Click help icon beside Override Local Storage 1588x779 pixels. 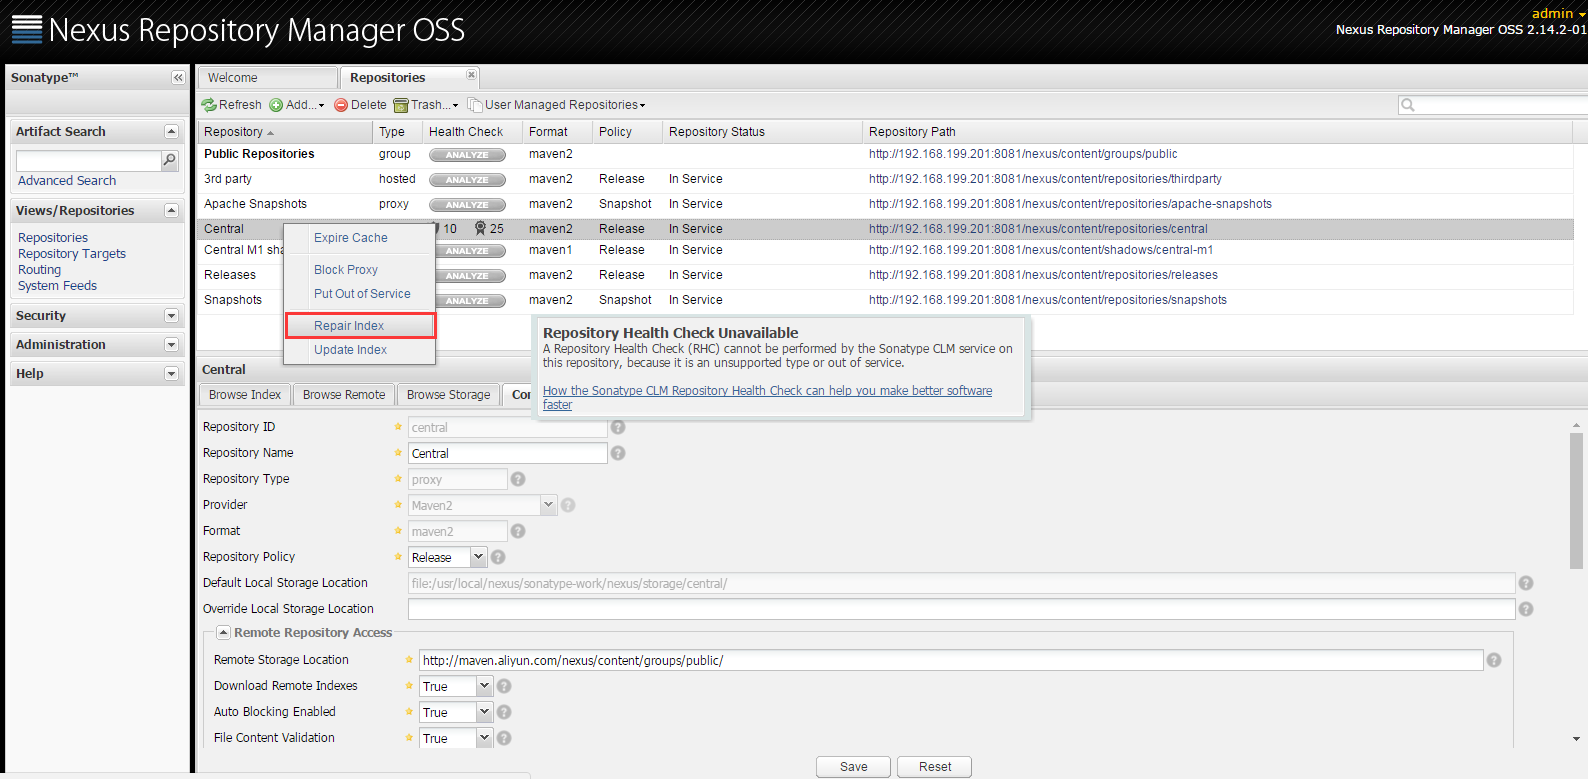pos(1526,609)
